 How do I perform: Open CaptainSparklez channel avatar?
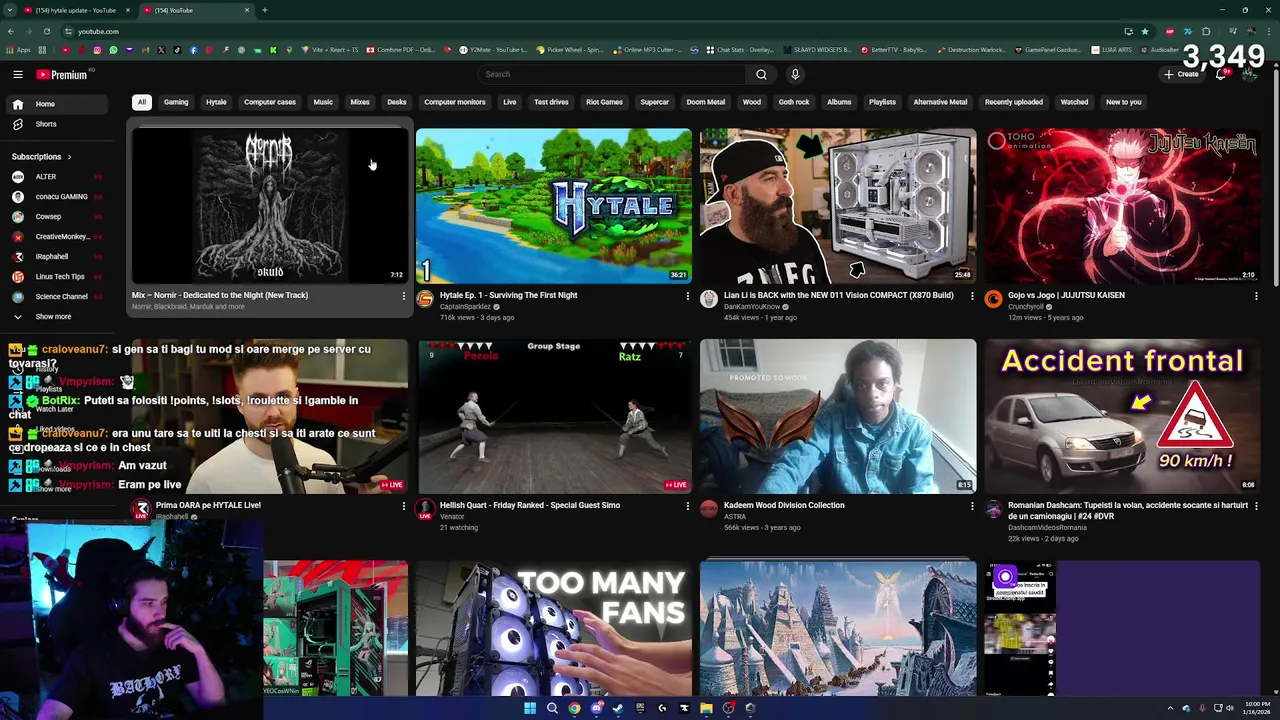[x=425, y=299]
